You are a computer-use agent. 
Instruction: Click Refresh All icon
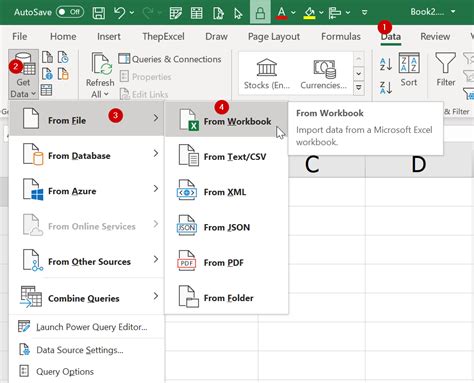100,75
